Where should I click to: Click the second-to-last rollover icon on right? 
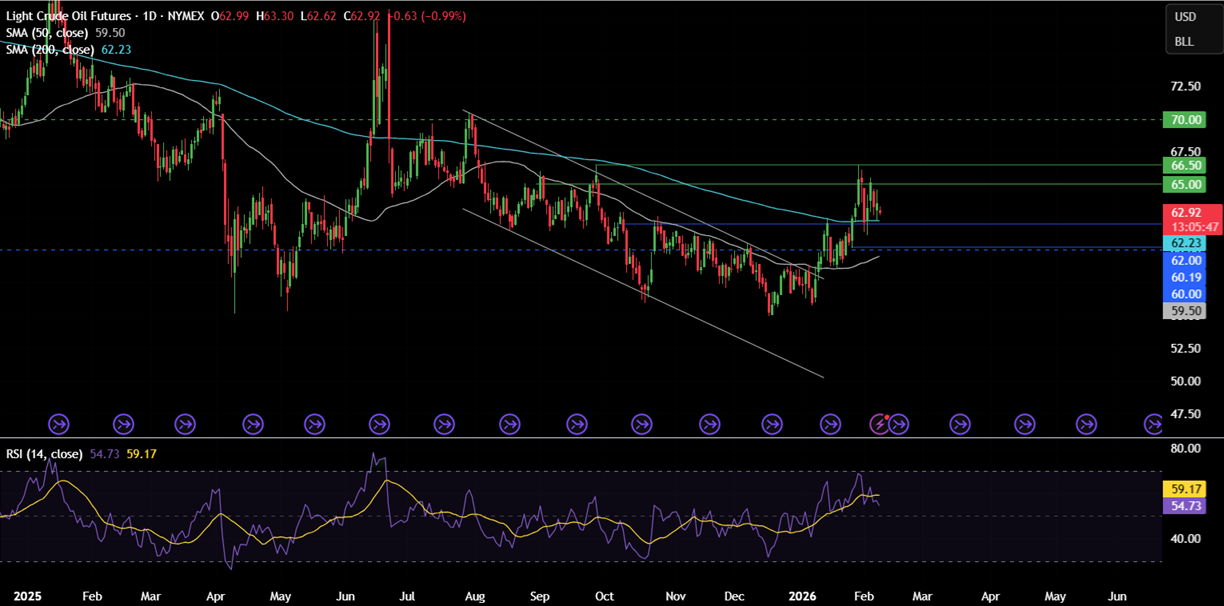point(1088,425)
